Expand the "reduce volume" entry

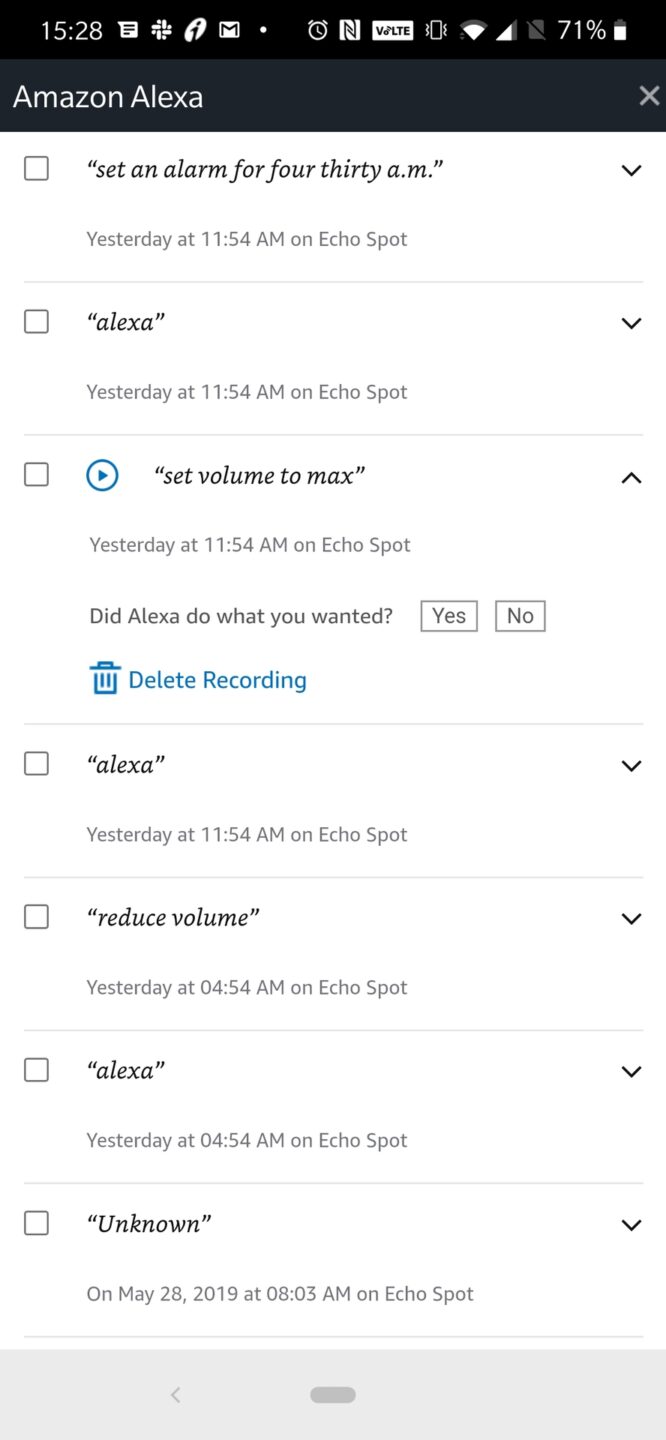point(631,918)
